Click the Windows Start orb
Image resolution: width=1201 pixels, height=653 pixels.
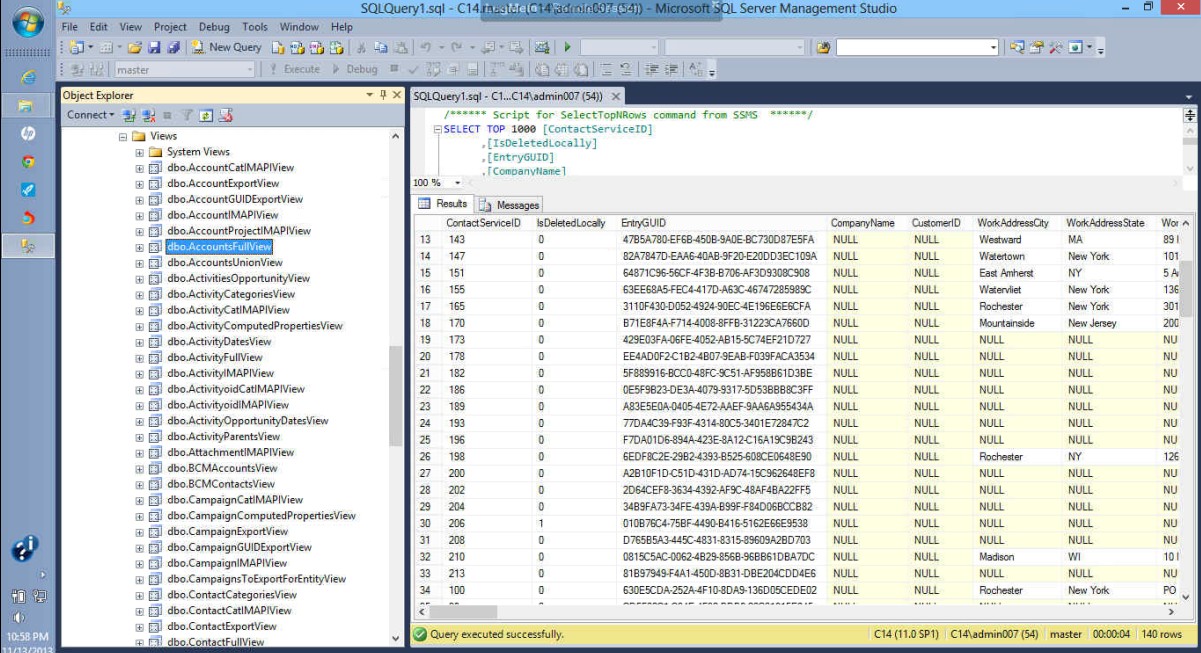[28, 22]
